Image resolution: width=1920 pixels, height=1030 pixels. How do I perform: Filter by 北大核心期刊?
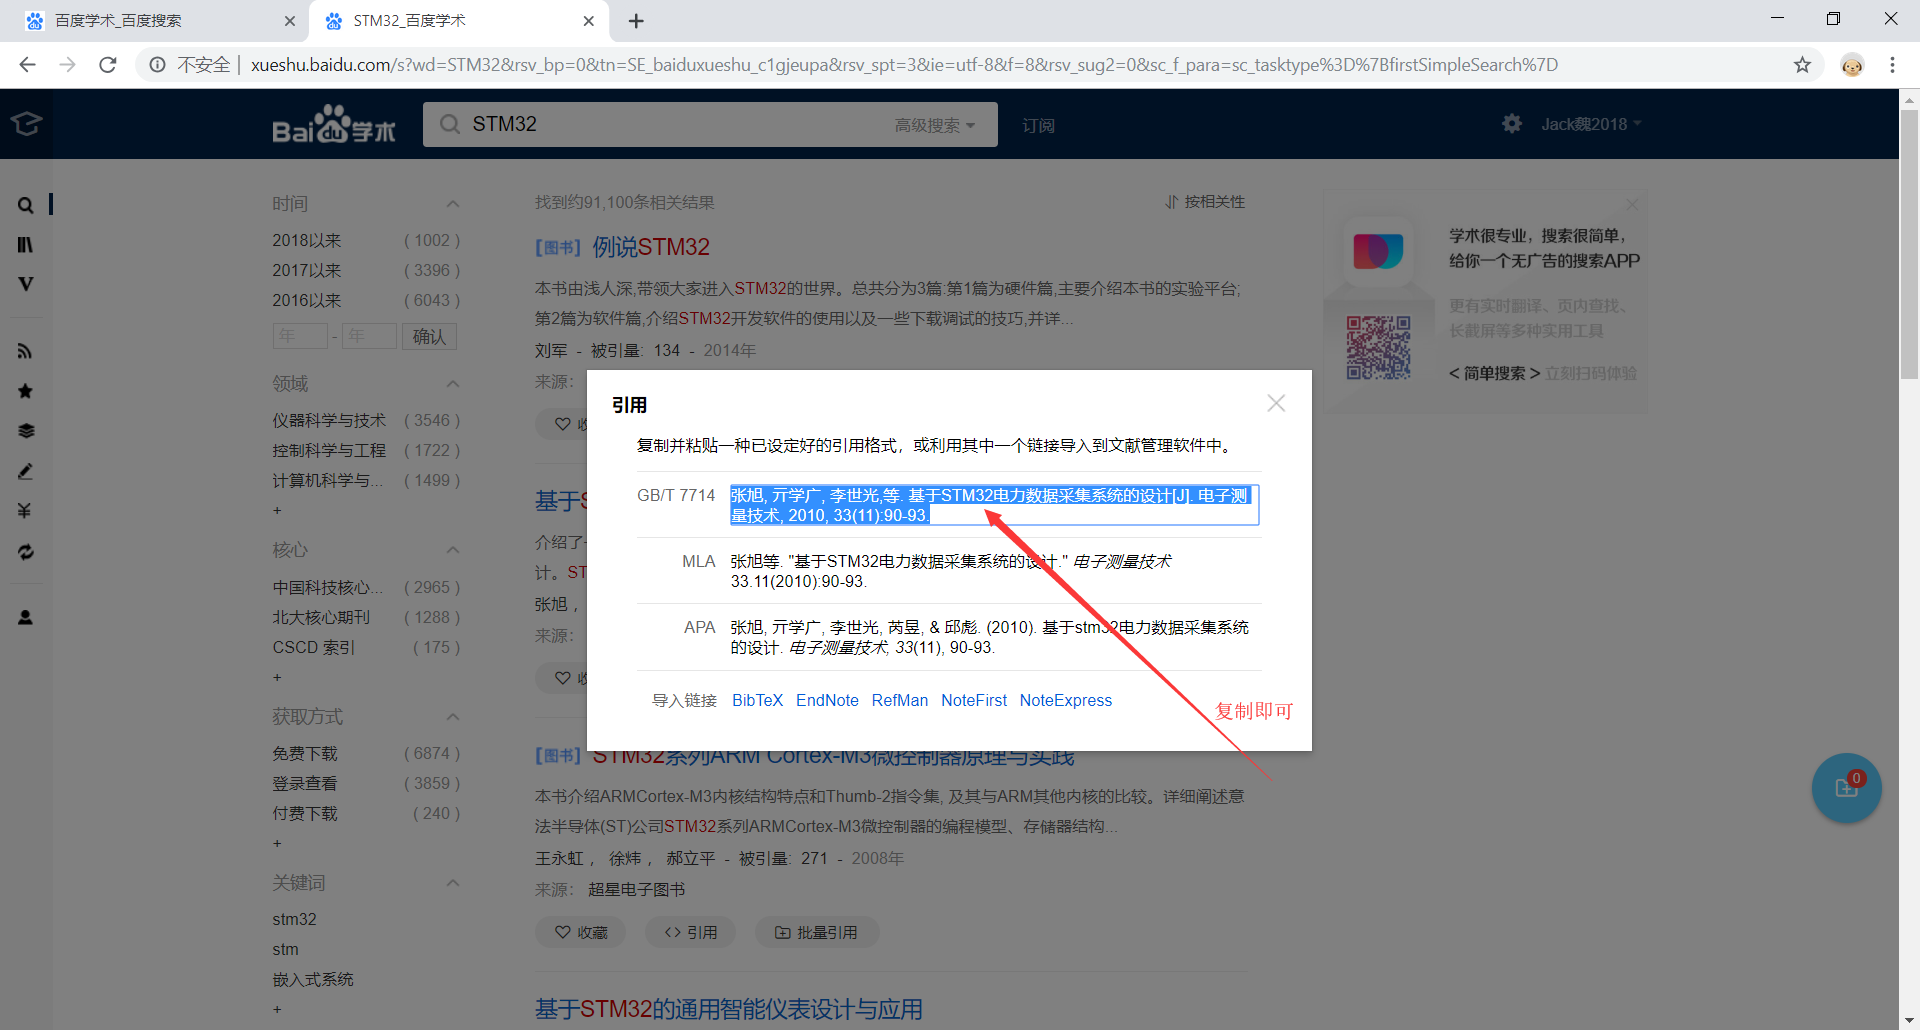point(321,618)
